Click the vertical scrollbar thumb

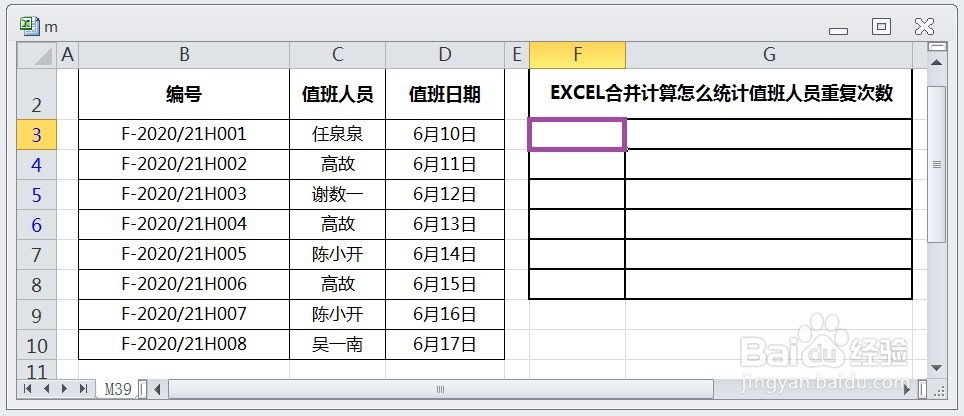(x=937, y=164)
